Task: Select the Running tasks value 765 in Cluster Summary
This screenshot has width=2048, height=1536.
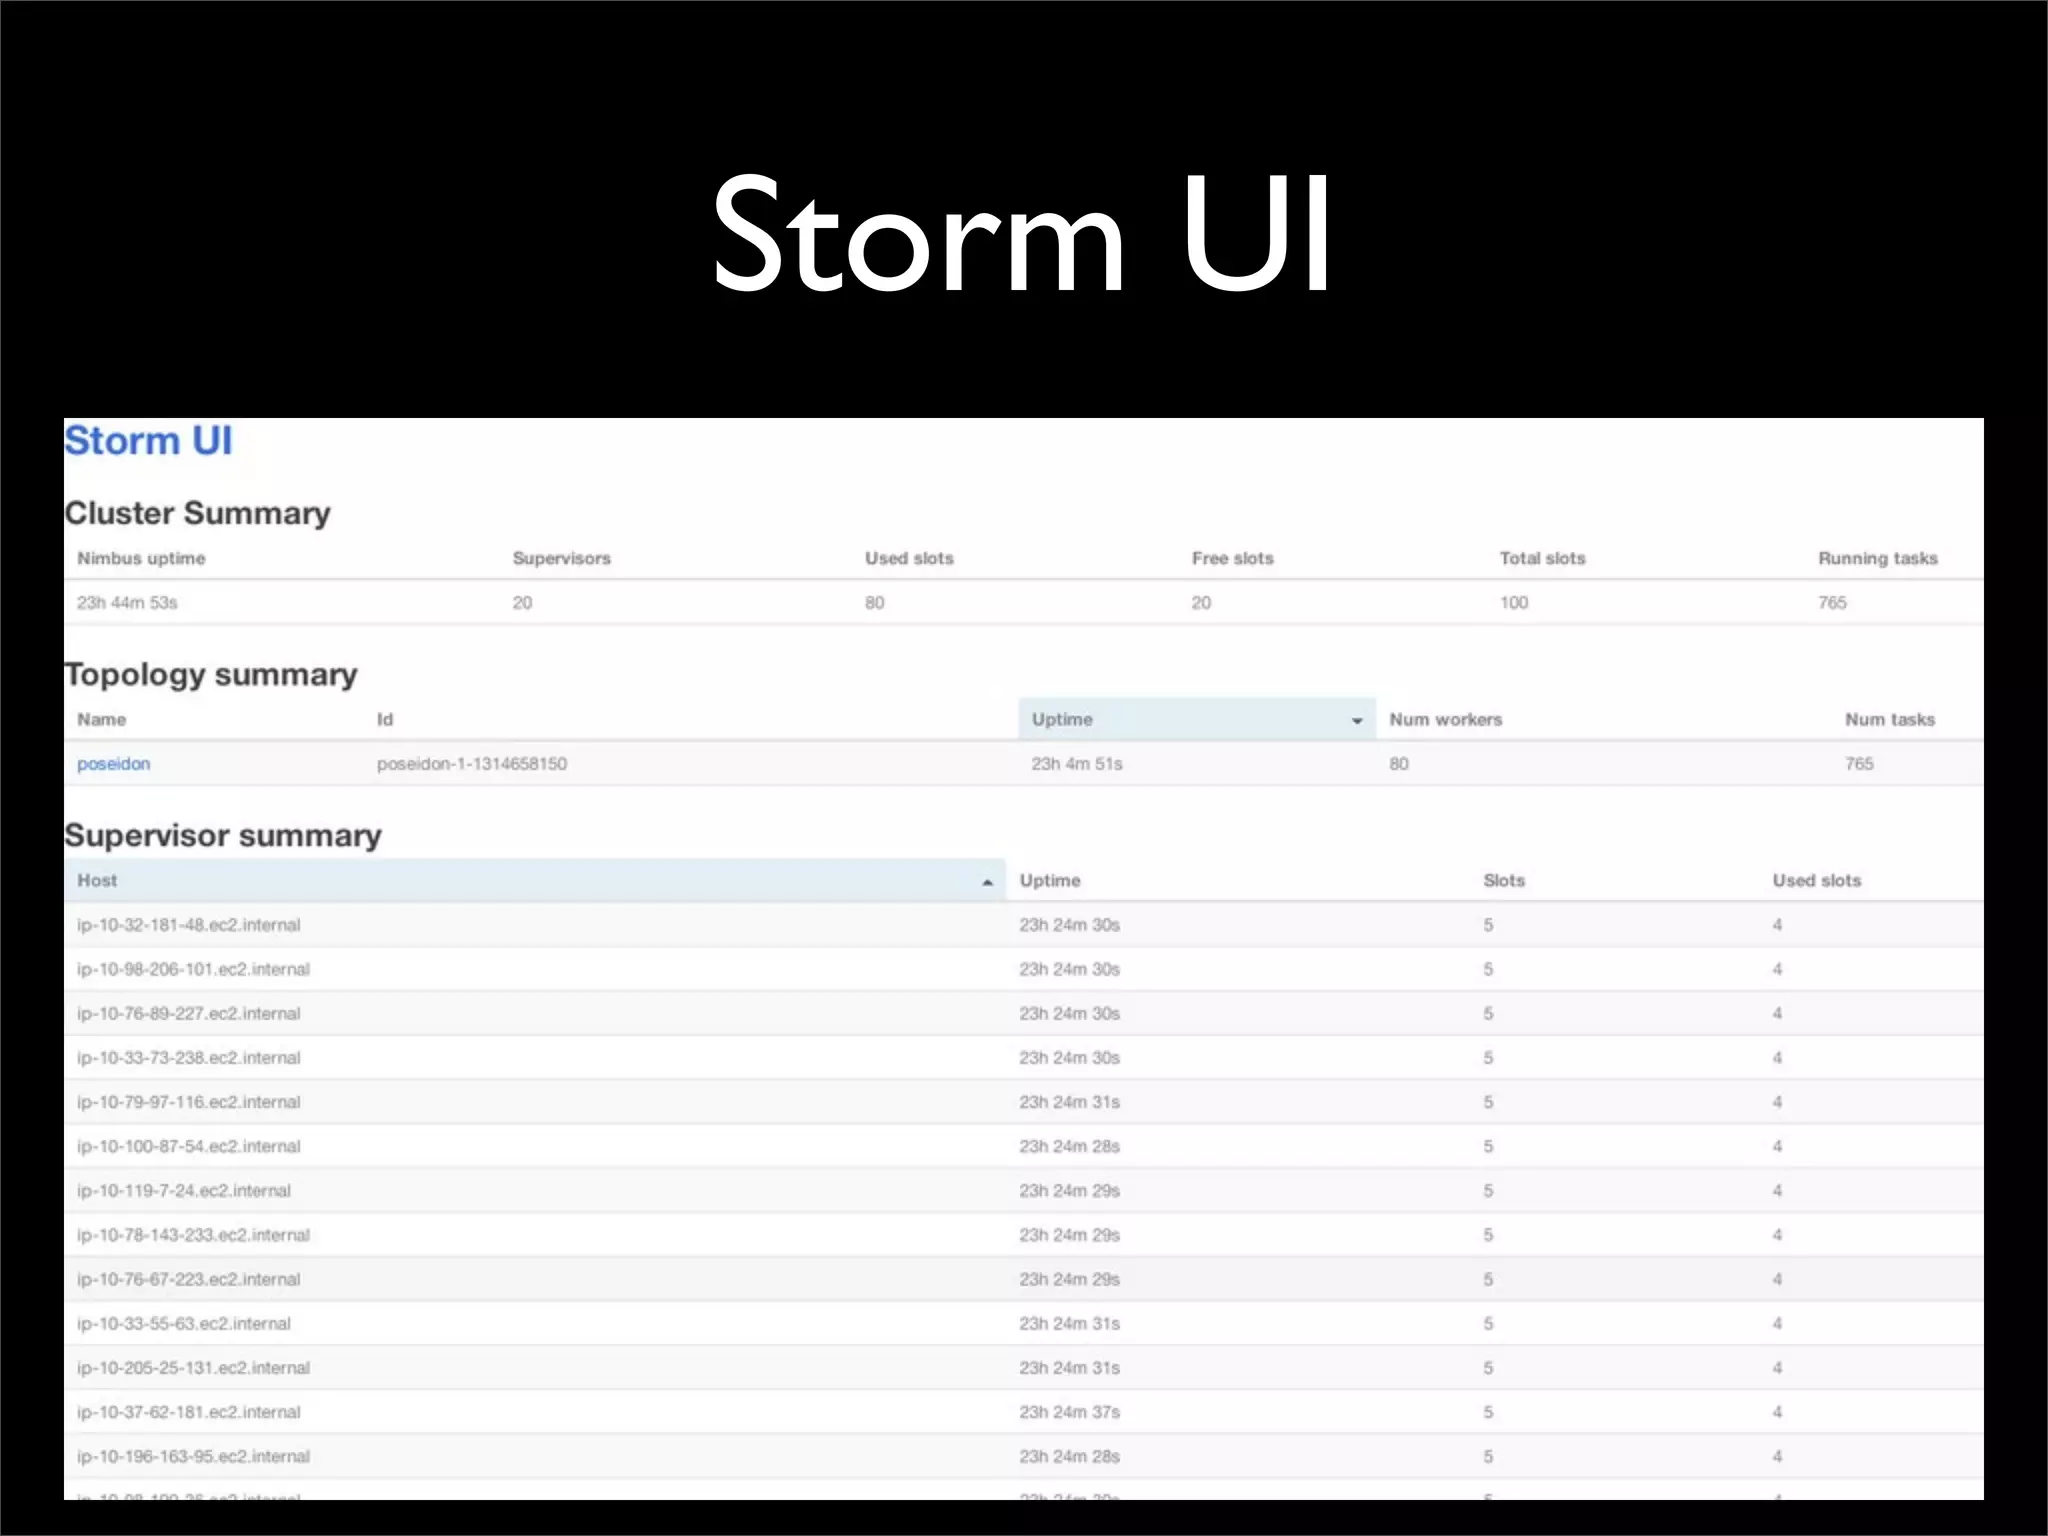Action: point(1832,603)
